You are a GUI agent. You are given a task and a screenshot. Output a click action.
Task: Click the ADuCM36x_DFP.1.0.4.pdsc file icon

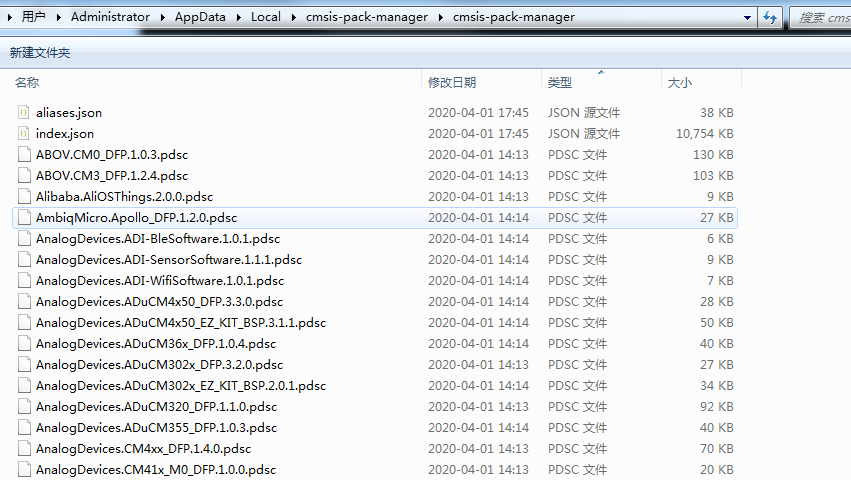(23, 344)
